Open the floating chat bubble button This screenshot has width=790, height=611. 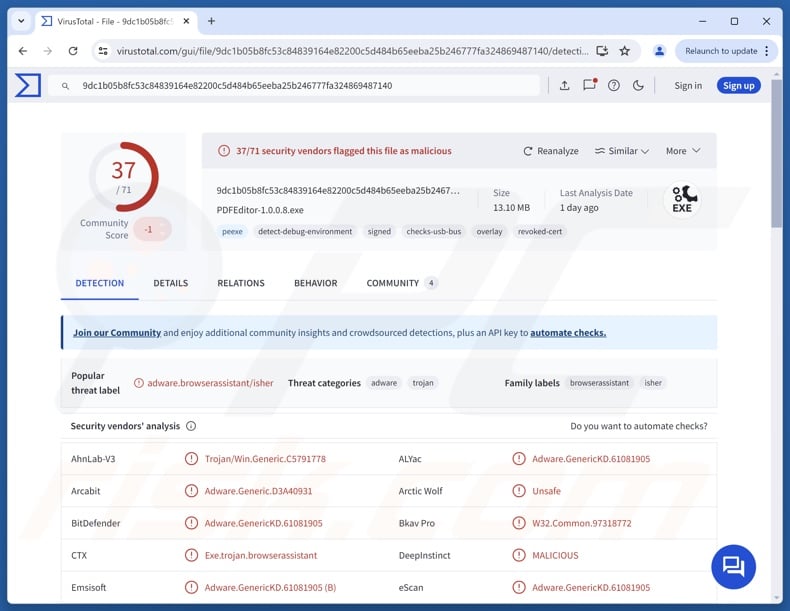click(x=733, y=567)
